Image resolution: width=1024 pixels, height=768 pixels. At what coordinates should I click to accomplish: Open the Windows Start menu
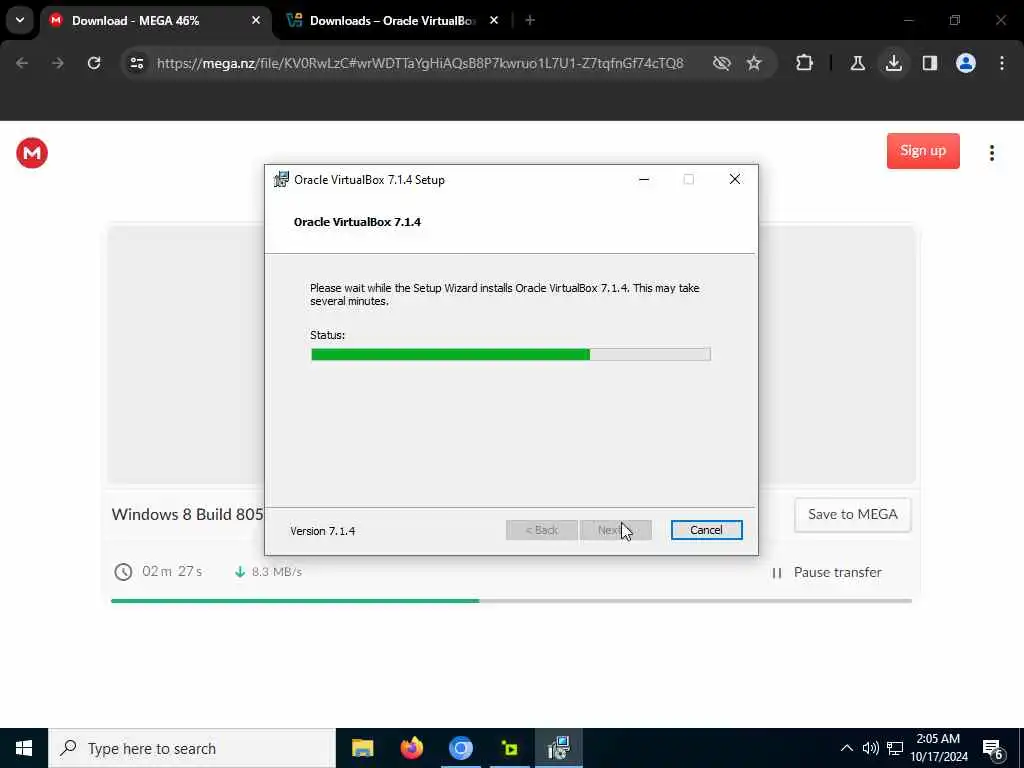coord(24,748)
